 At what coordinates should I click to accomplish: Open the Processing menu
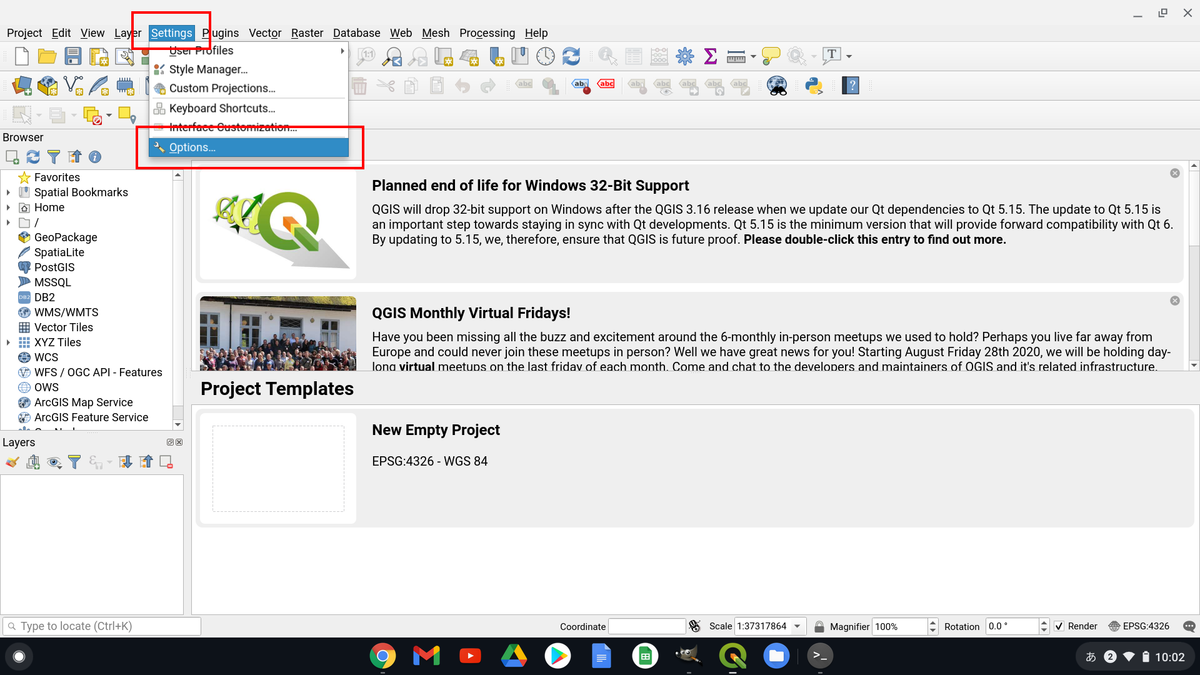487,33
